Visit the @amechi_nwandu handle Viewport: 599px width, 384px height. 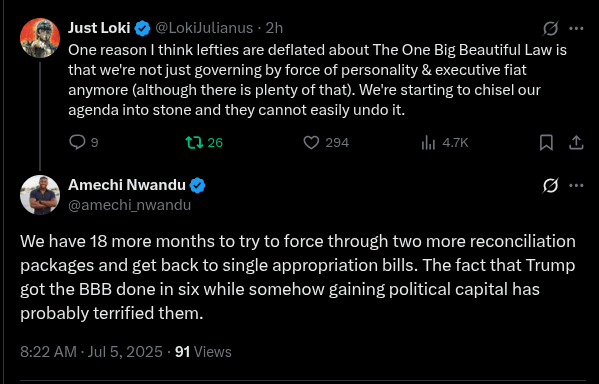130,205
